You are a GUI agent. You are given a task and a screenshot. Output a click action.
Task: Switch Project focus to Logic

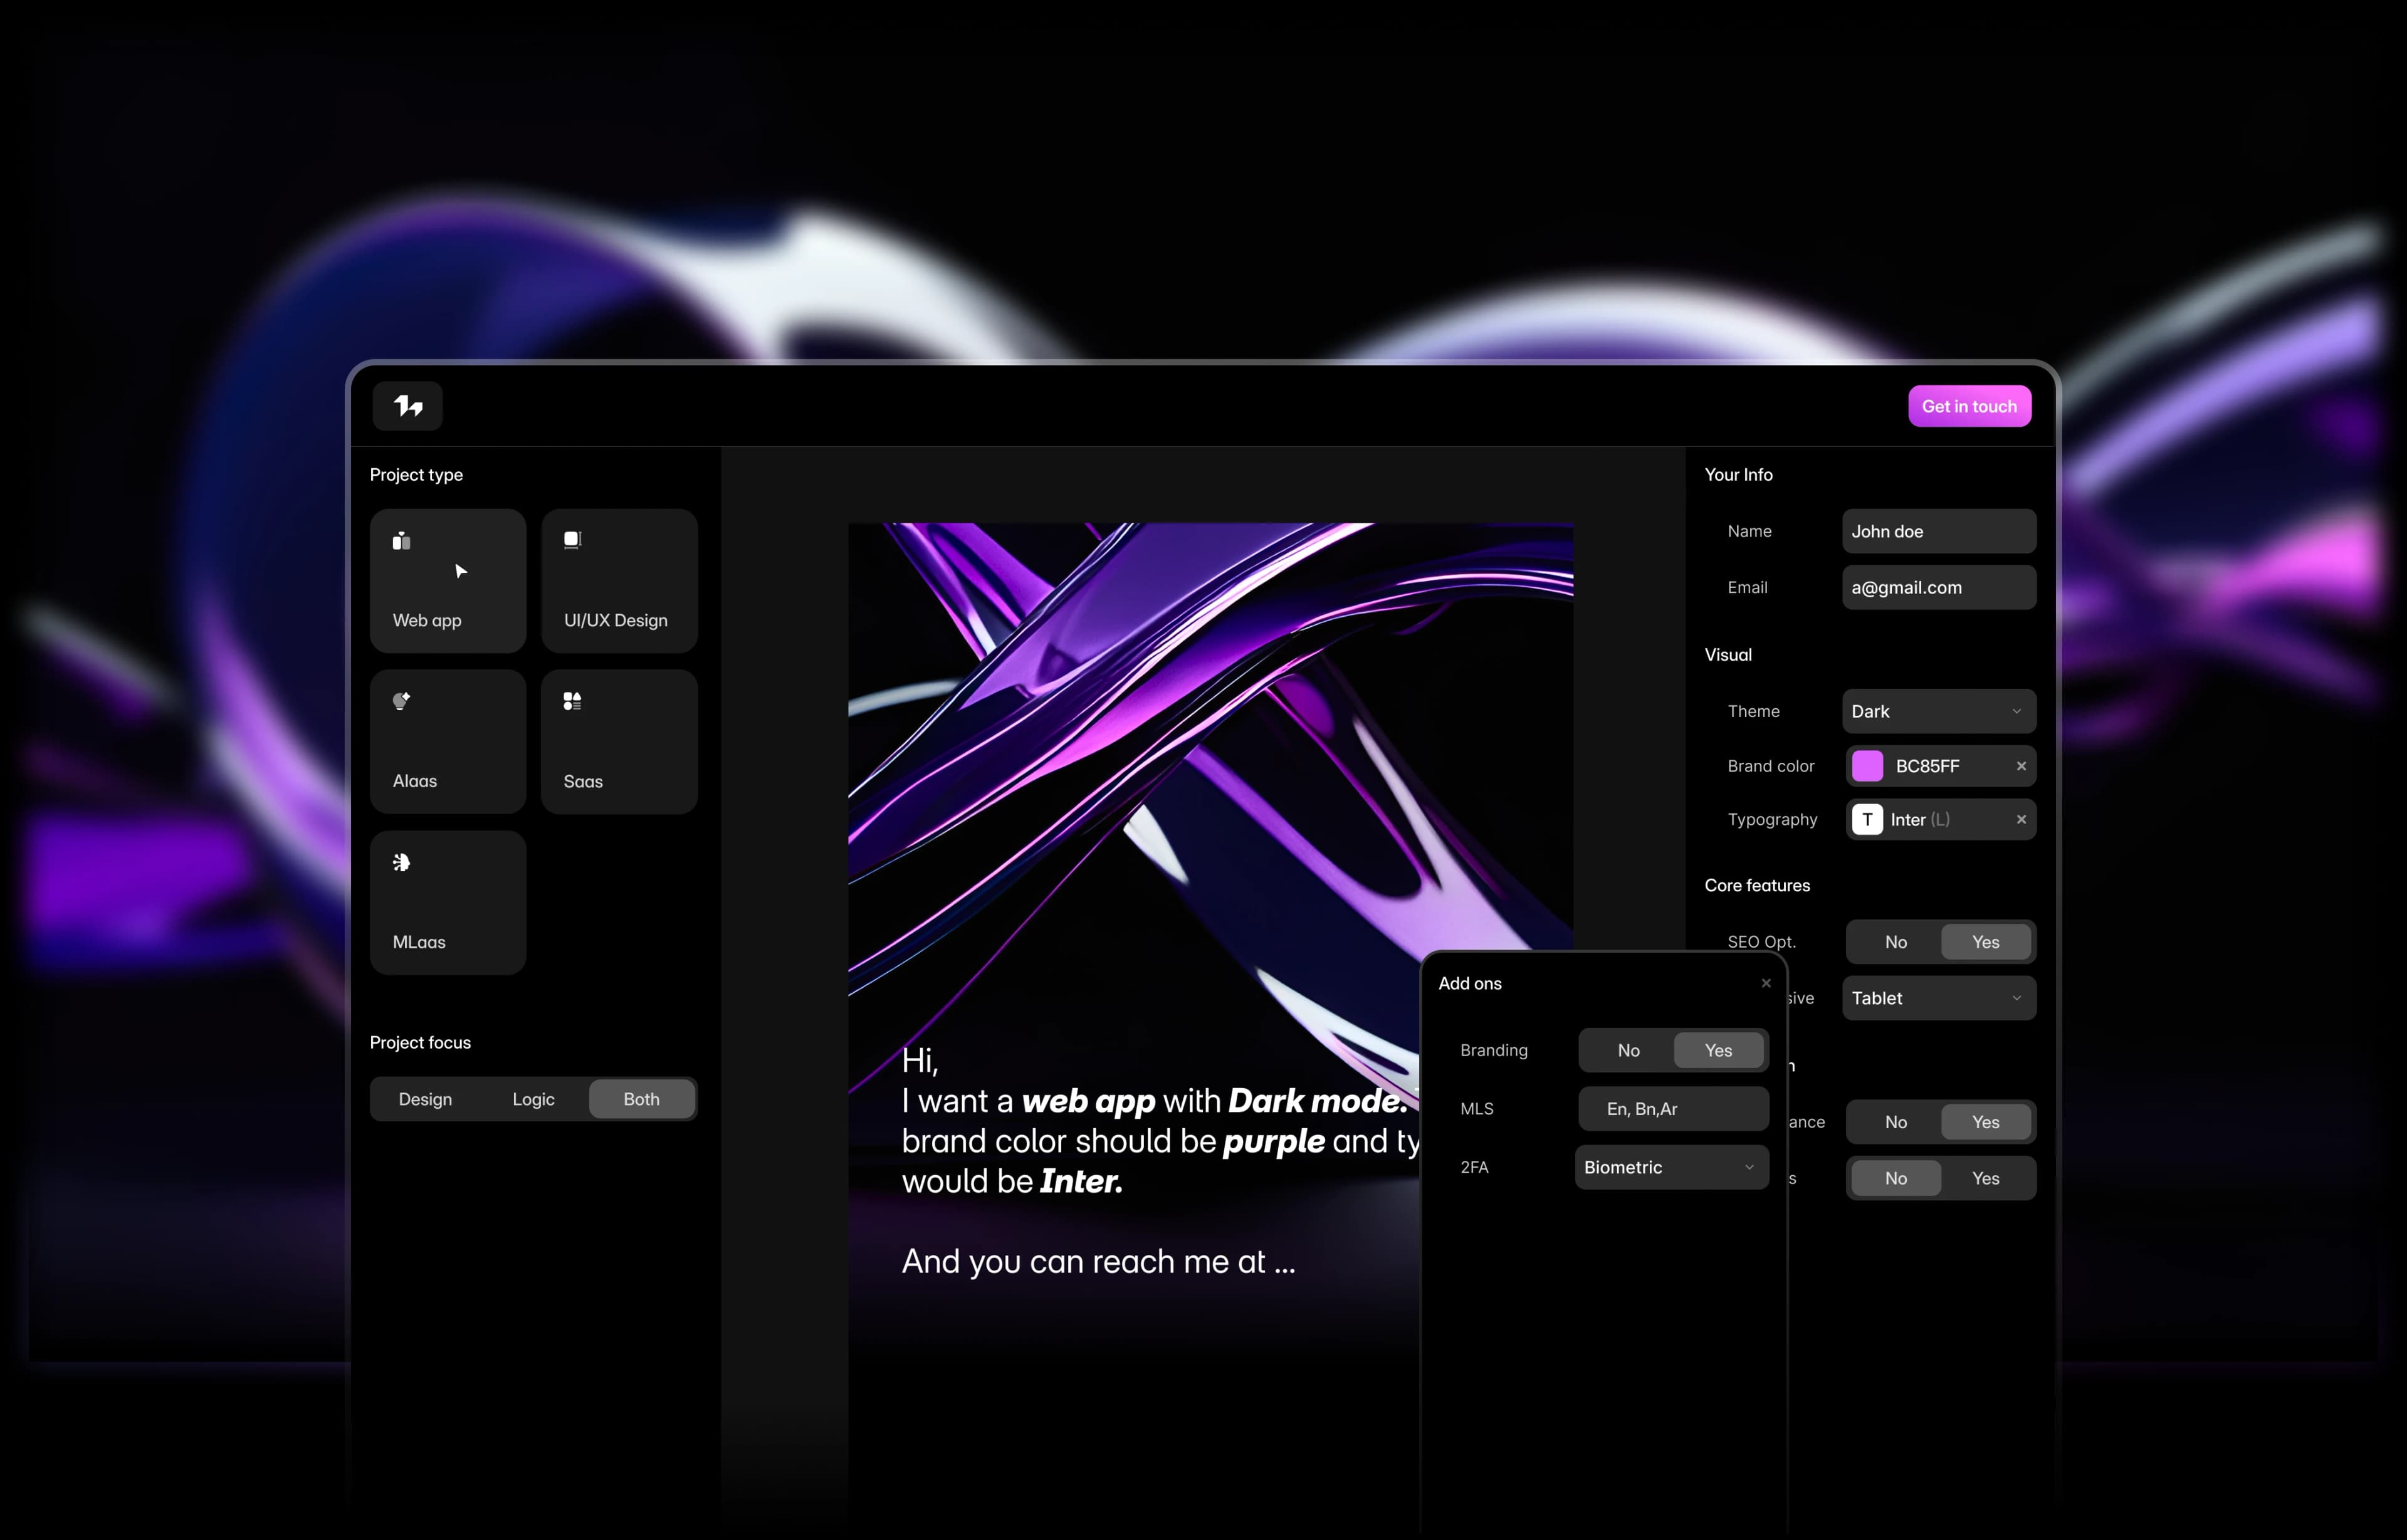click(x=533, y=1099)
